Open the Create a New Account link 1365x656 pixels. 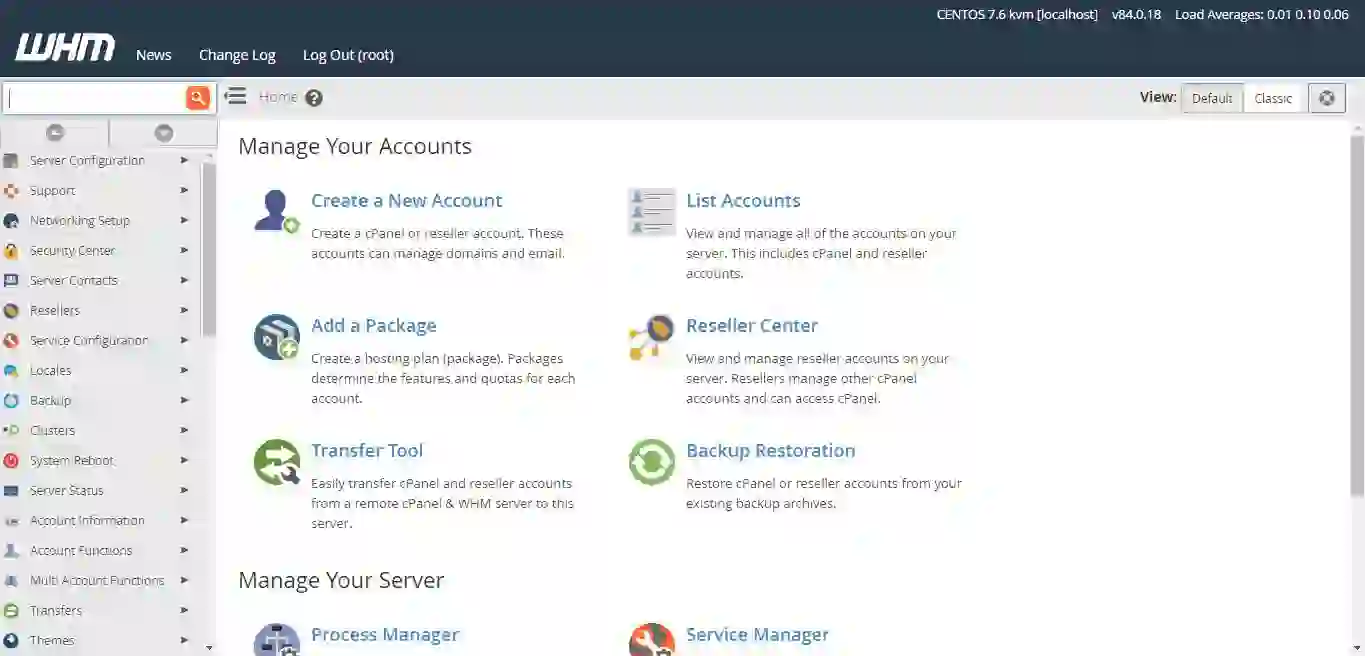(407, 201)
